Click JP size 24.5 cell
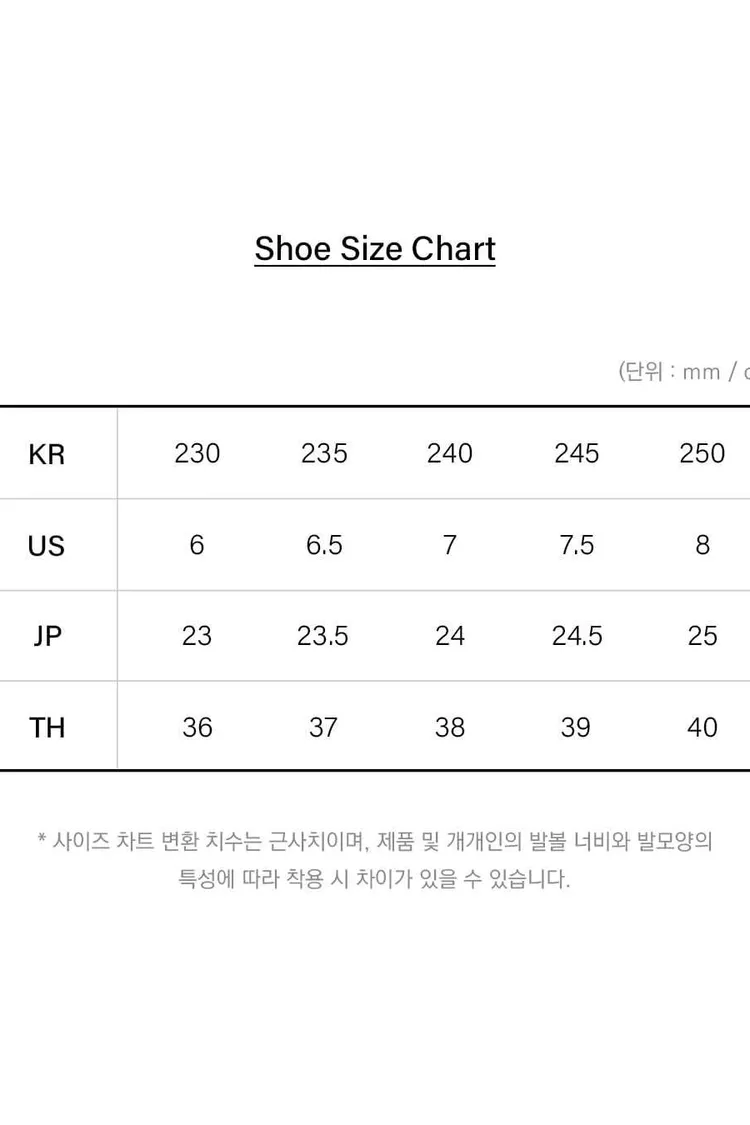Image resolution: width=750 pixels, height=1125 pixels. pyautogui.click(x=576, y=636)
